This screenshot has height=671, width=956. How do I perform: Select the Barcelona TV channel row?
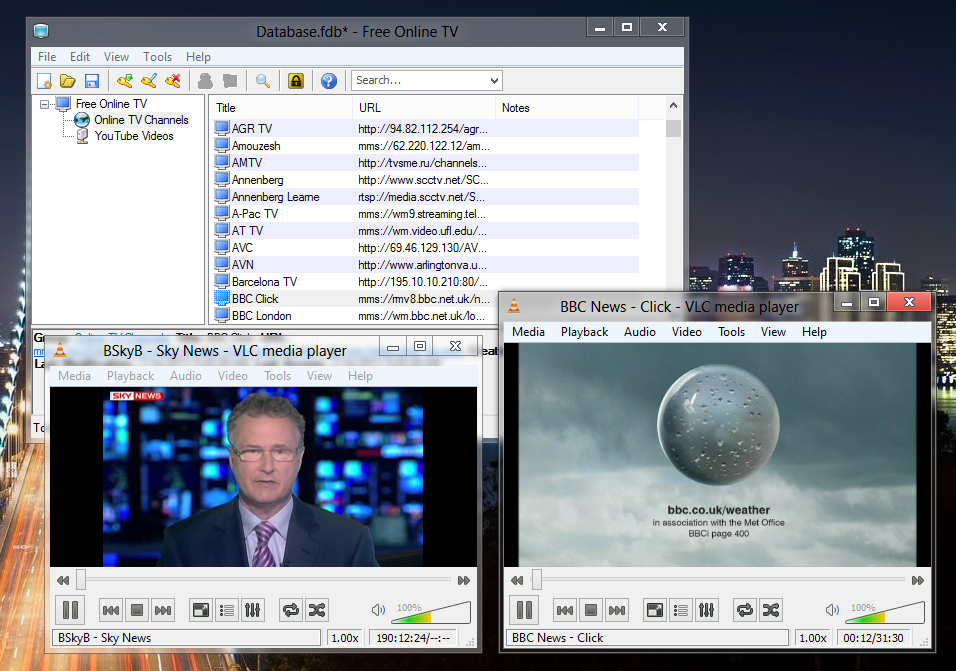[x=264, y=282]
